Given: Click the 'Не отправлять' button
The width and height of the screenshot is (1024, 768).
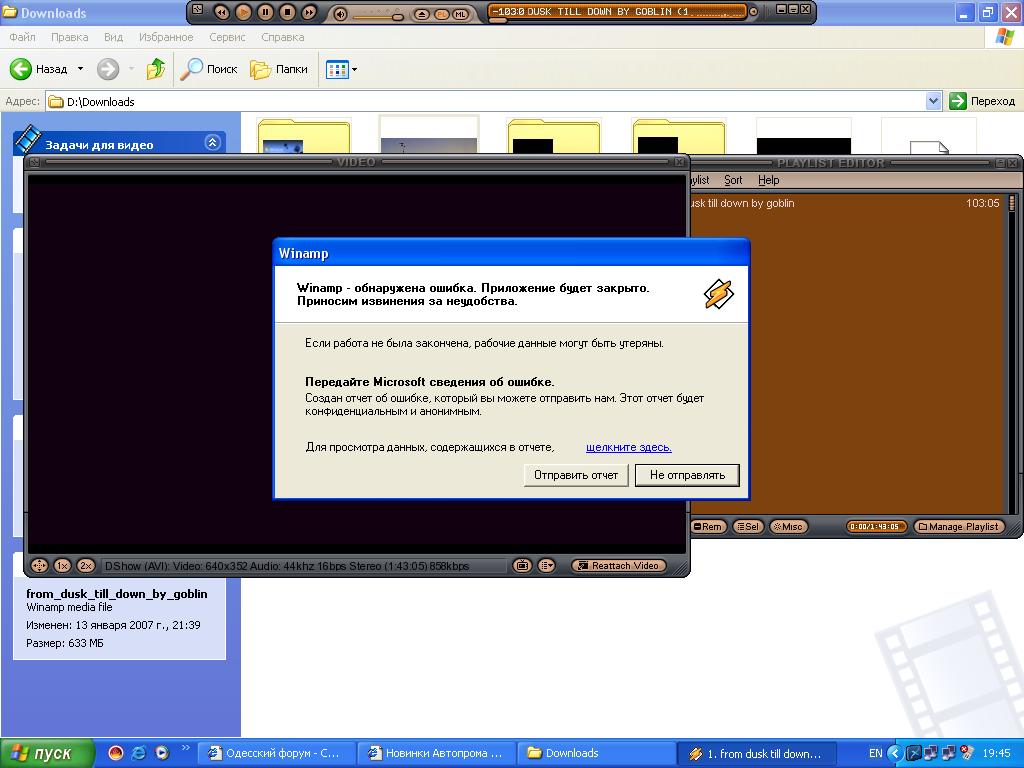Looking at the screenshot, I should click(x=687, y=475).
